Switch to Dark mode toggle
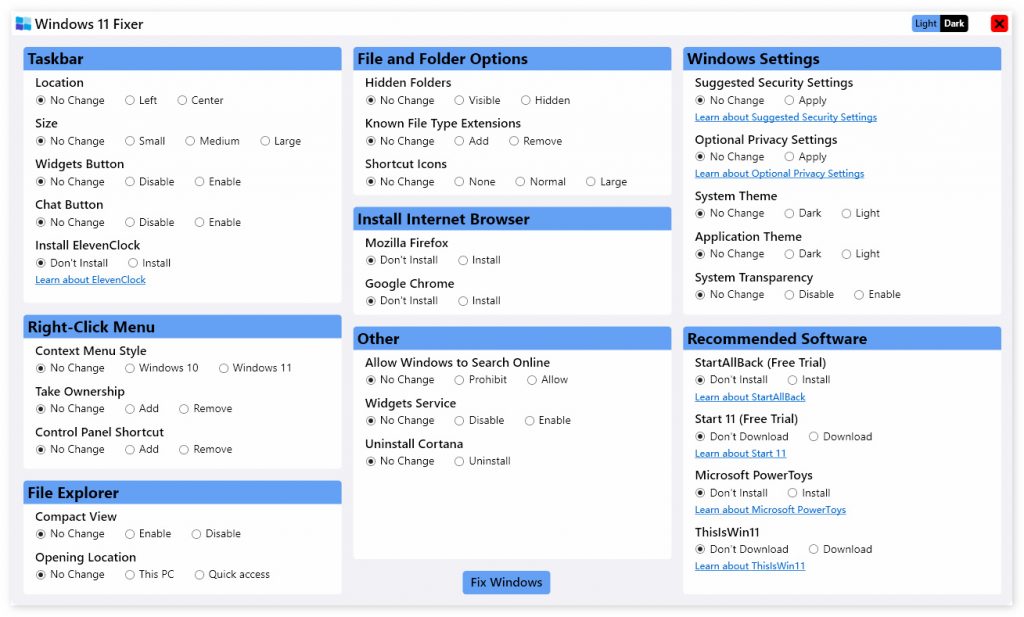 (x=954, y=24)
